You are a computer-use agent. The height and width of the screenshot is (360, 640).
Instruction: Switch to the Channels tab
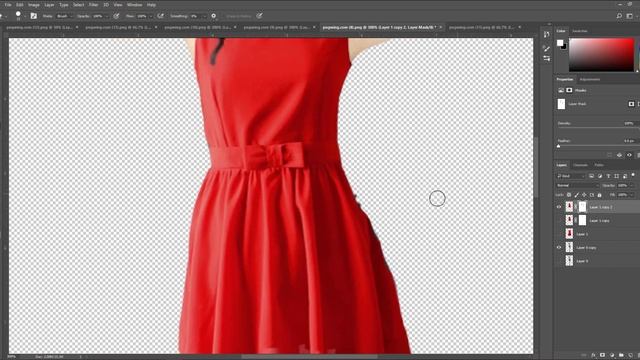pyautogui.click(x=580, y=165)
